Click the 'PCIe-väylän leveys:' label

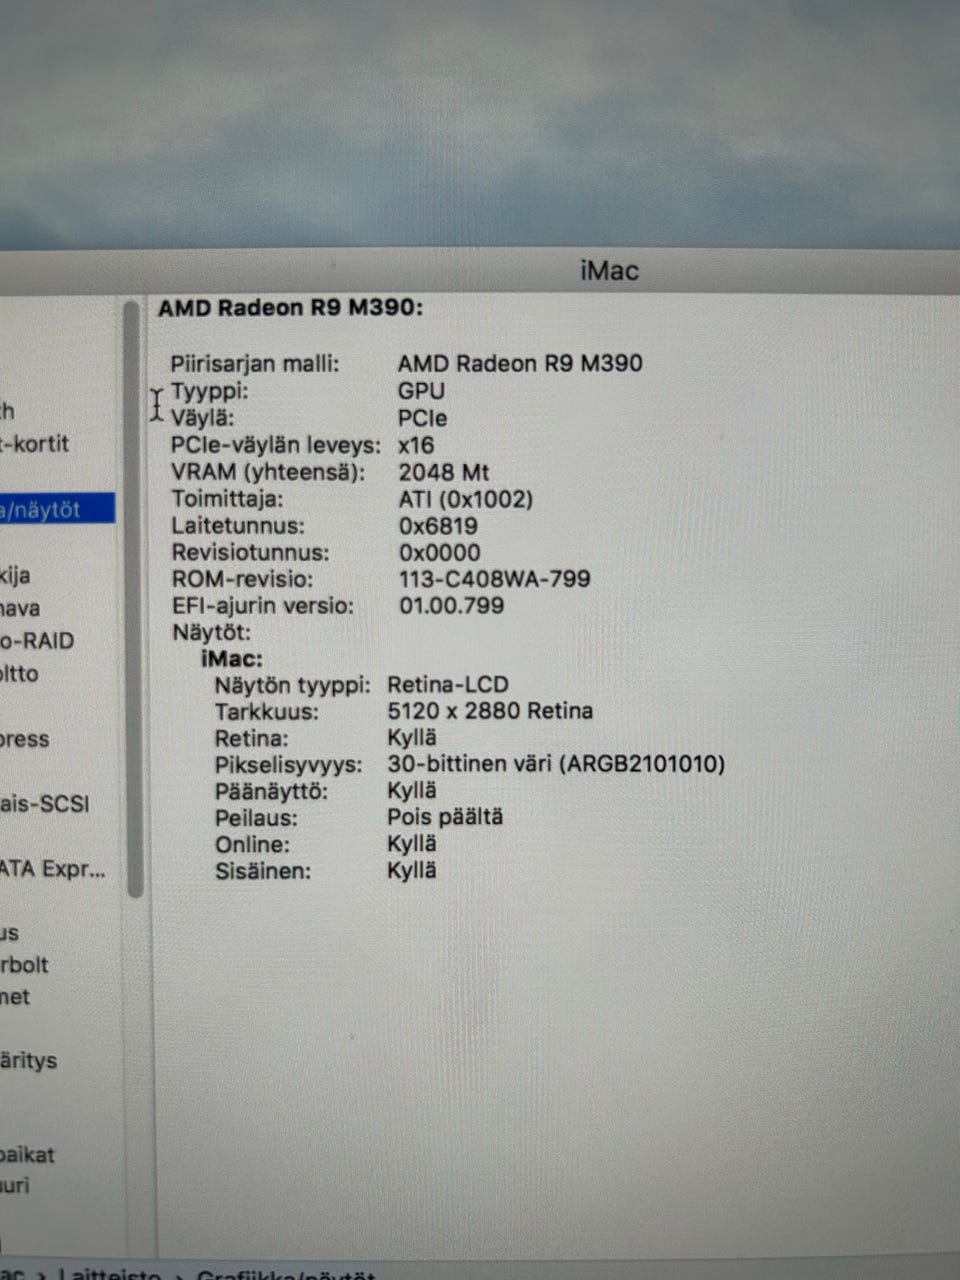pos(276,445)
